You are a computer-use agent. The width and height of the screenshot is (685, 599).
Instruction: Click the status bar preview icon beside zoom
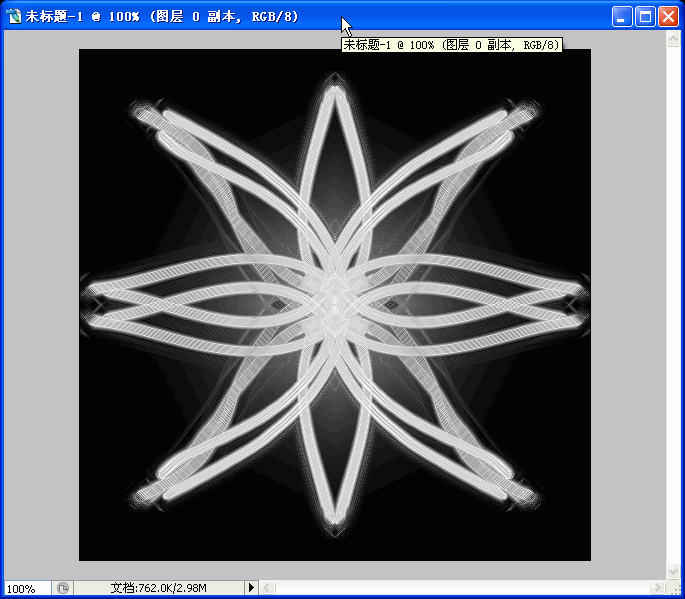63,588
